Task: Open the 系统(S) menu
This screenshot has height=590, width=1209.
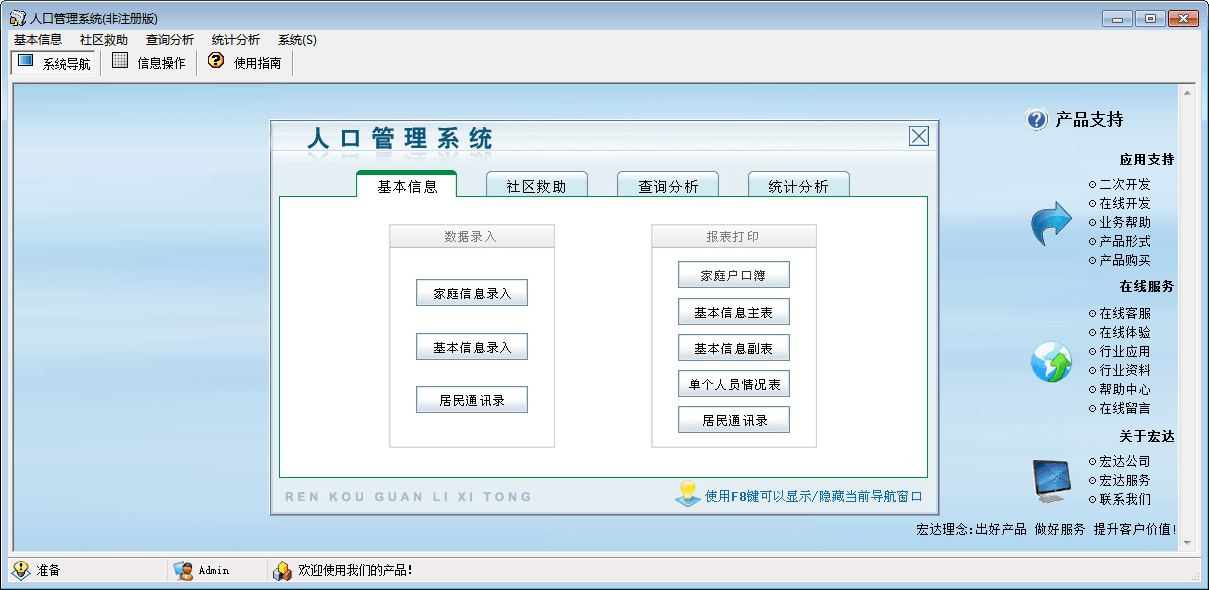Action: coord(297,40)
